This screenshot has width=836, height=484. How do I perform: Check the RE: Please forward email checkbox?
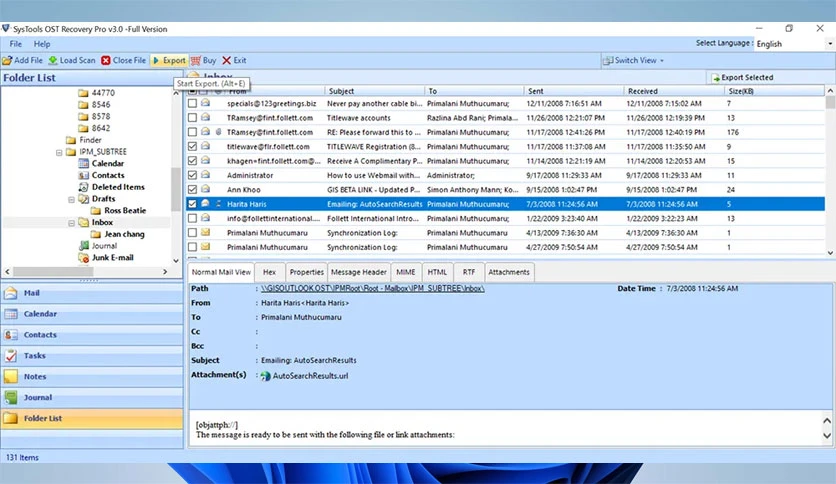[192, 132]
